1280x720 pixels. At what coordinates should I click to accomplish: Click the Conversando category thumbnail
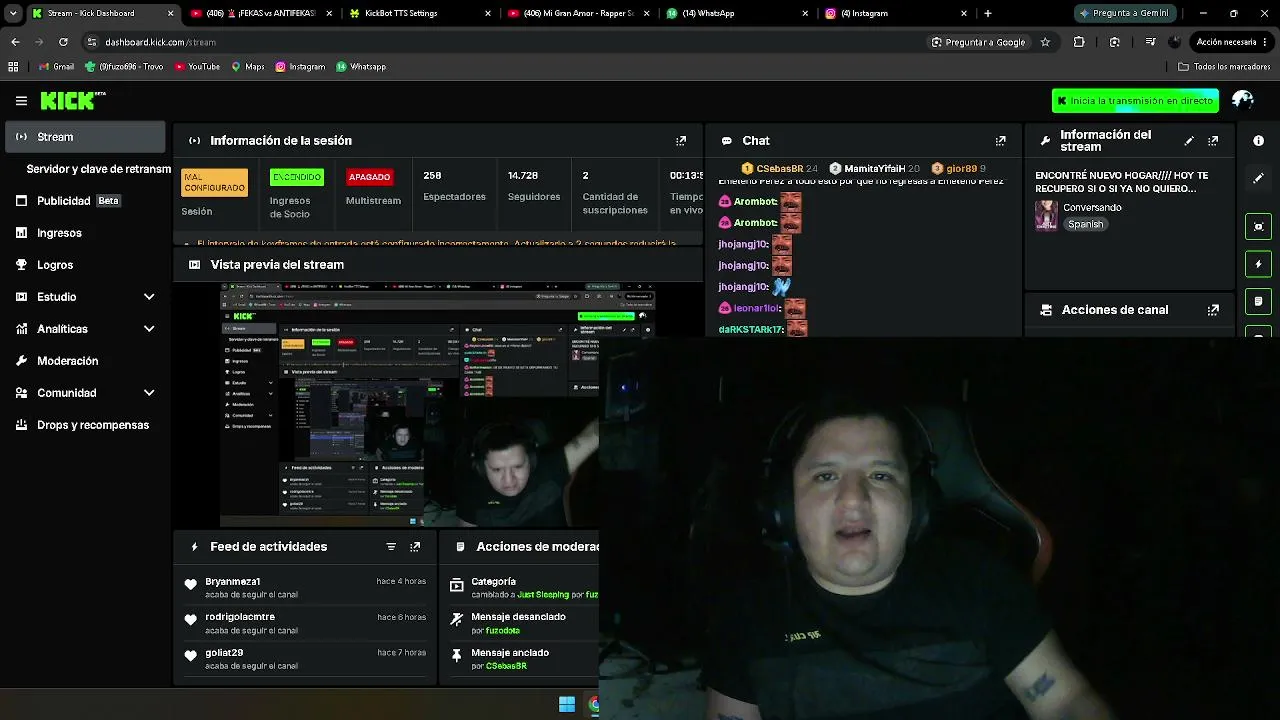(1046, 216)
